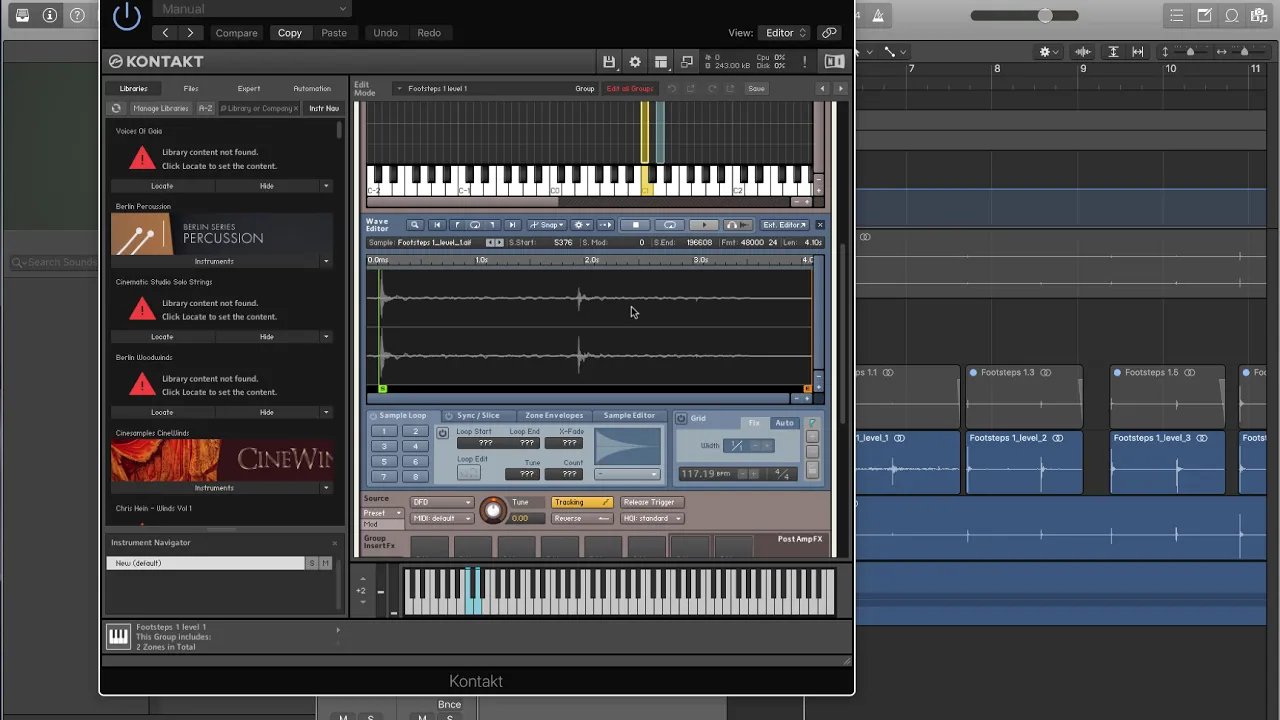The image size is (1280, 720).
Task: Switch to the Libraries tab
Action: 133,88
